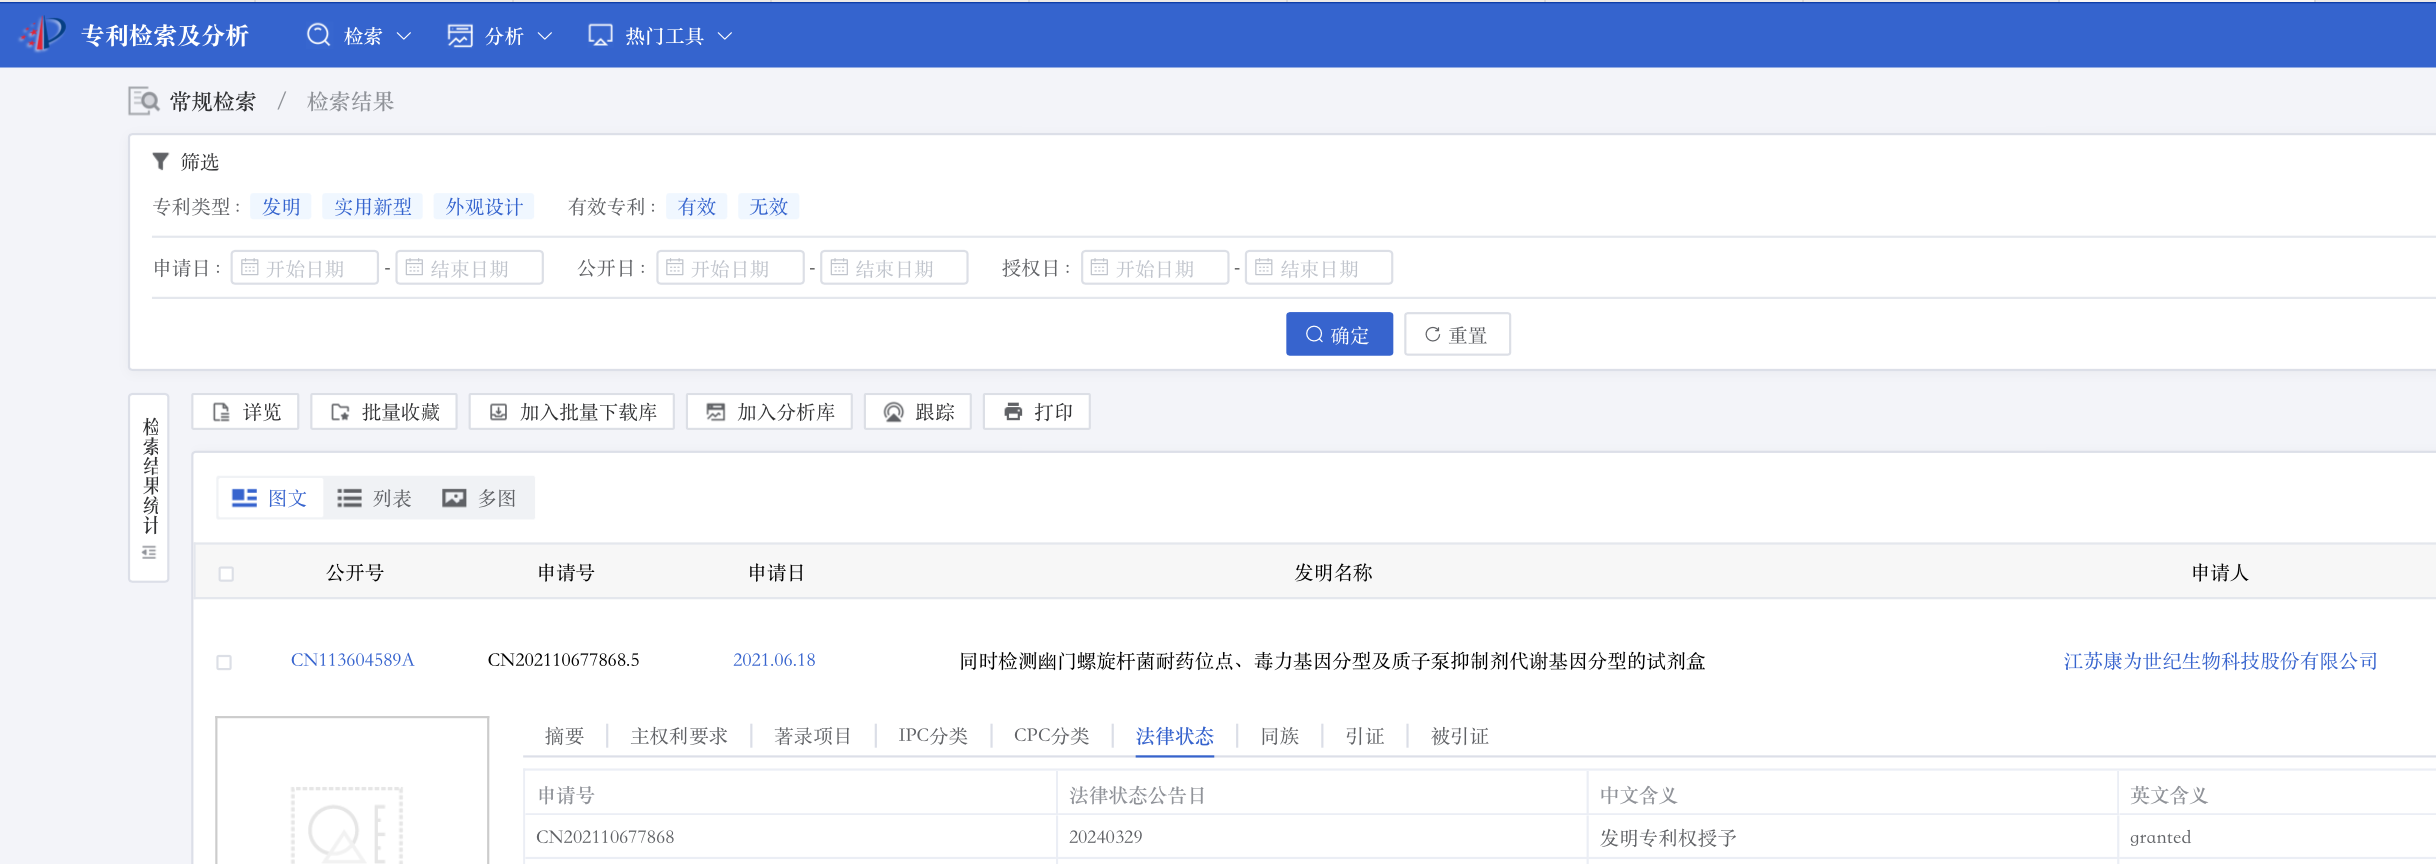2436x864 pixels.
Task: Select the 法律状态 tab
Action: pyautogui.click(x=1175, y=736)
